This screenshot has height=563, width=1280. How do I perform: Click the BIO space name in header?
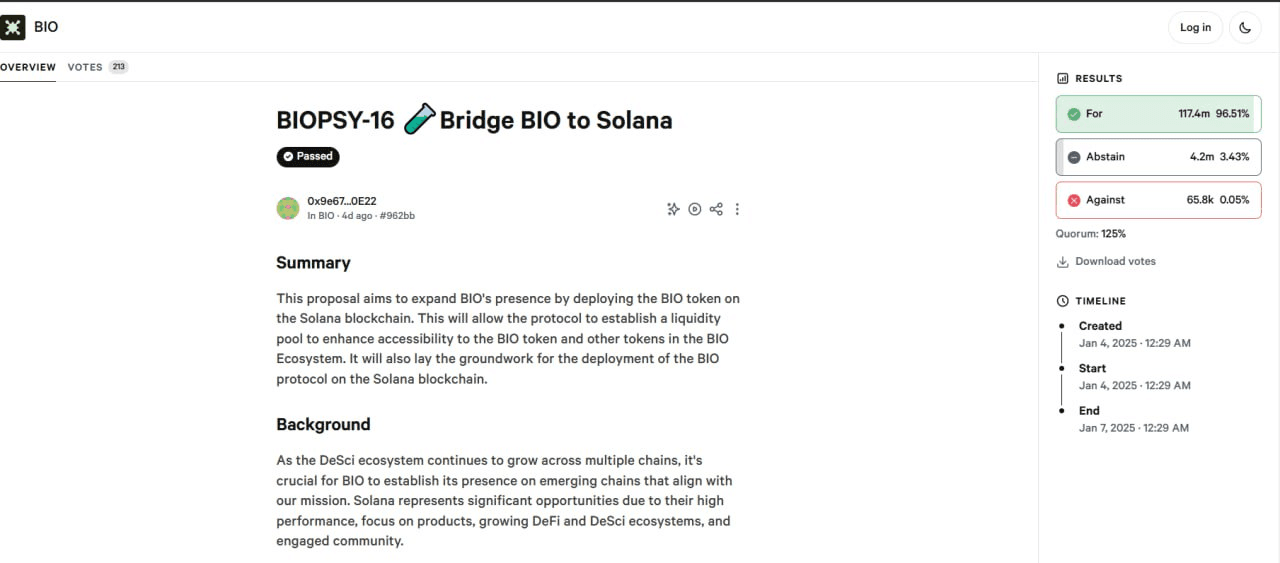tap(46, 27)
